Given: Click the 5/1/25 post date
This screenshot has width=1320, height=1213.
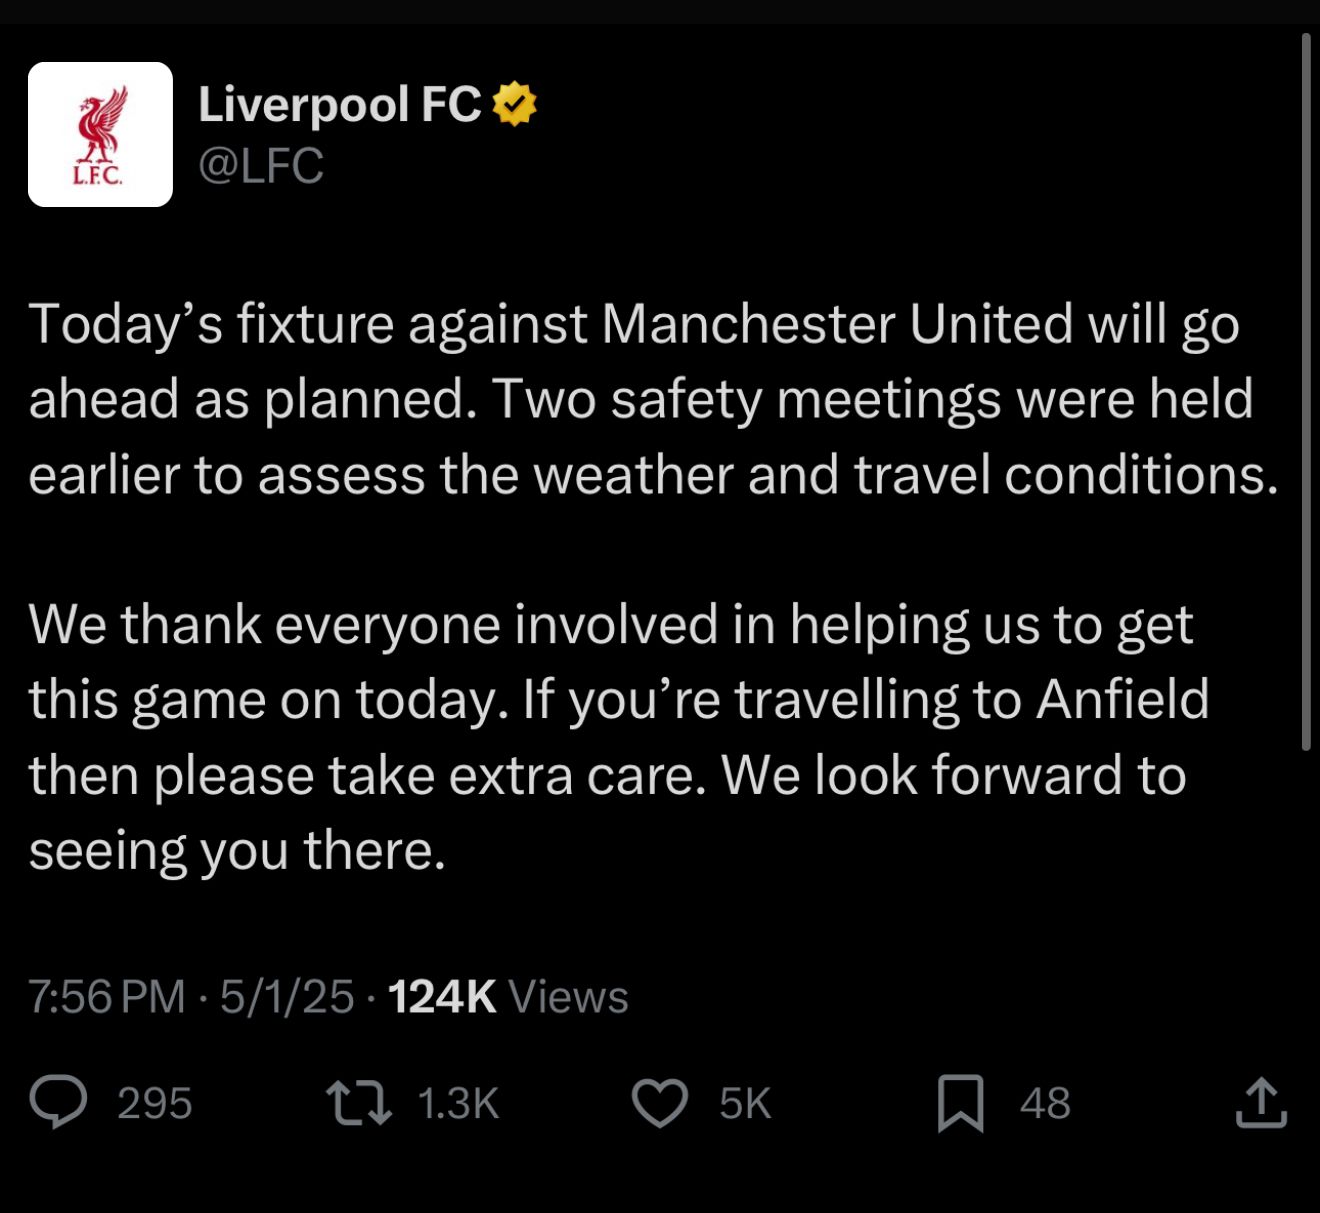Looking at the screenshot, I should click(287, 996).
